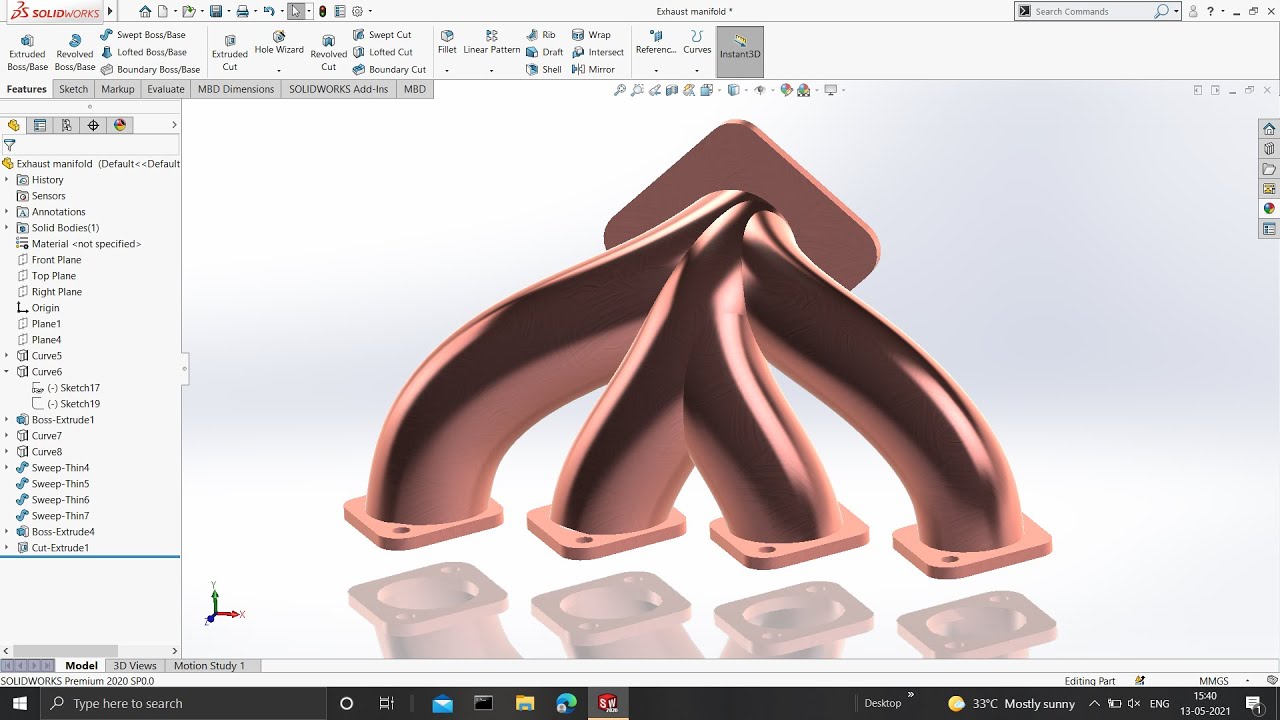Choose Swept Boss/Base feature

pos(143,35)
